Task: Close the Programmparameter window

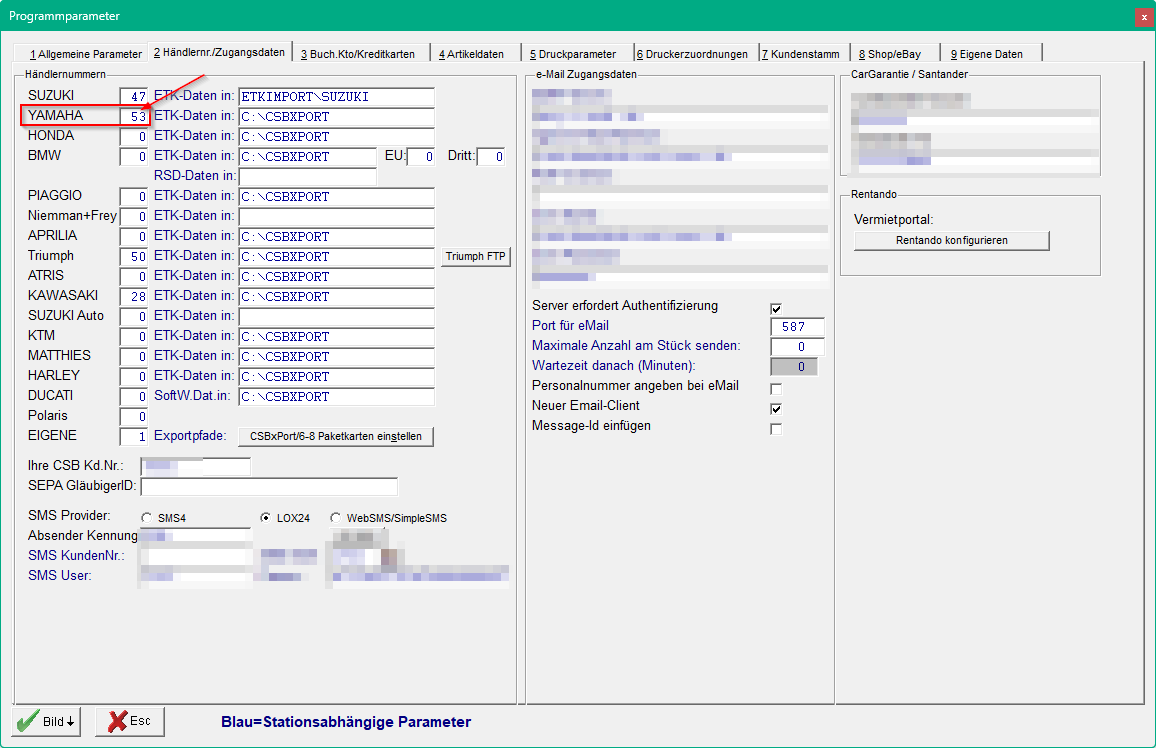Action: tap(1144, 16)
